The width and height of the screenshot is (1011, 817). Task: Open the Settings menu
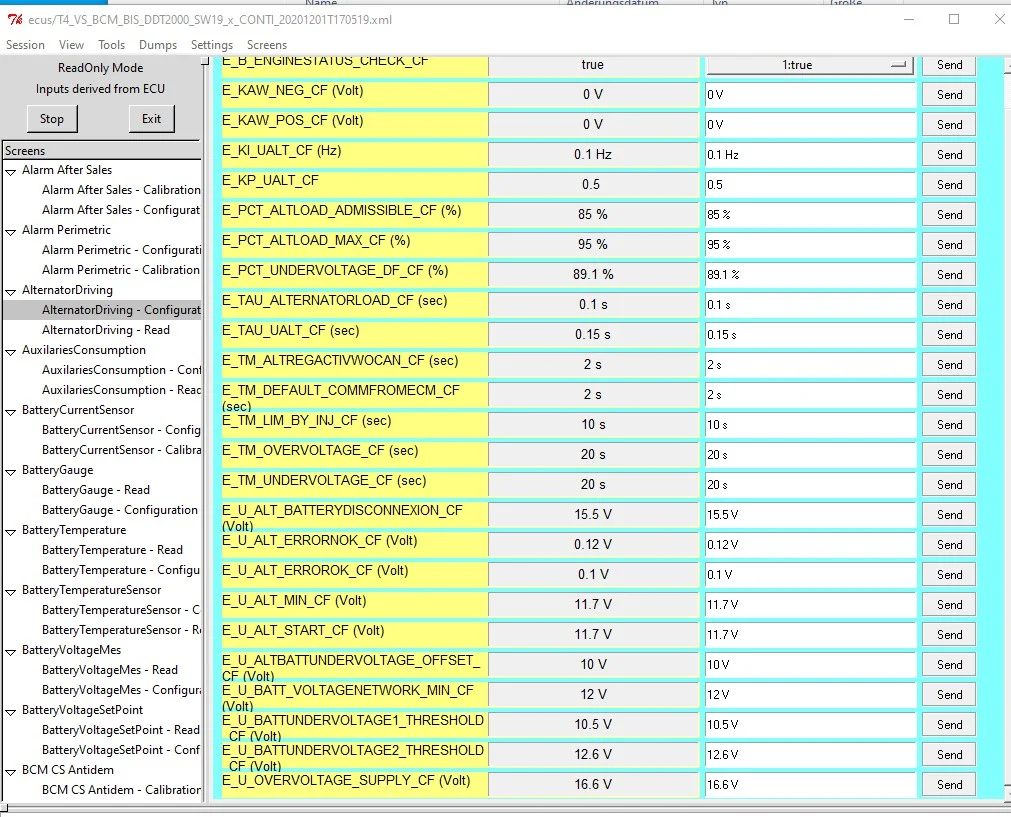(x=211, y=45)
